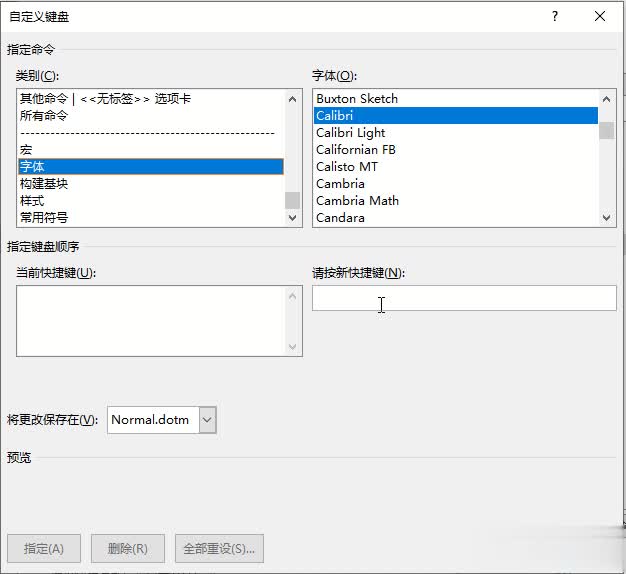Click the 全部重设(S)... button
The image size is (626, 574).
tap(219, 548)
